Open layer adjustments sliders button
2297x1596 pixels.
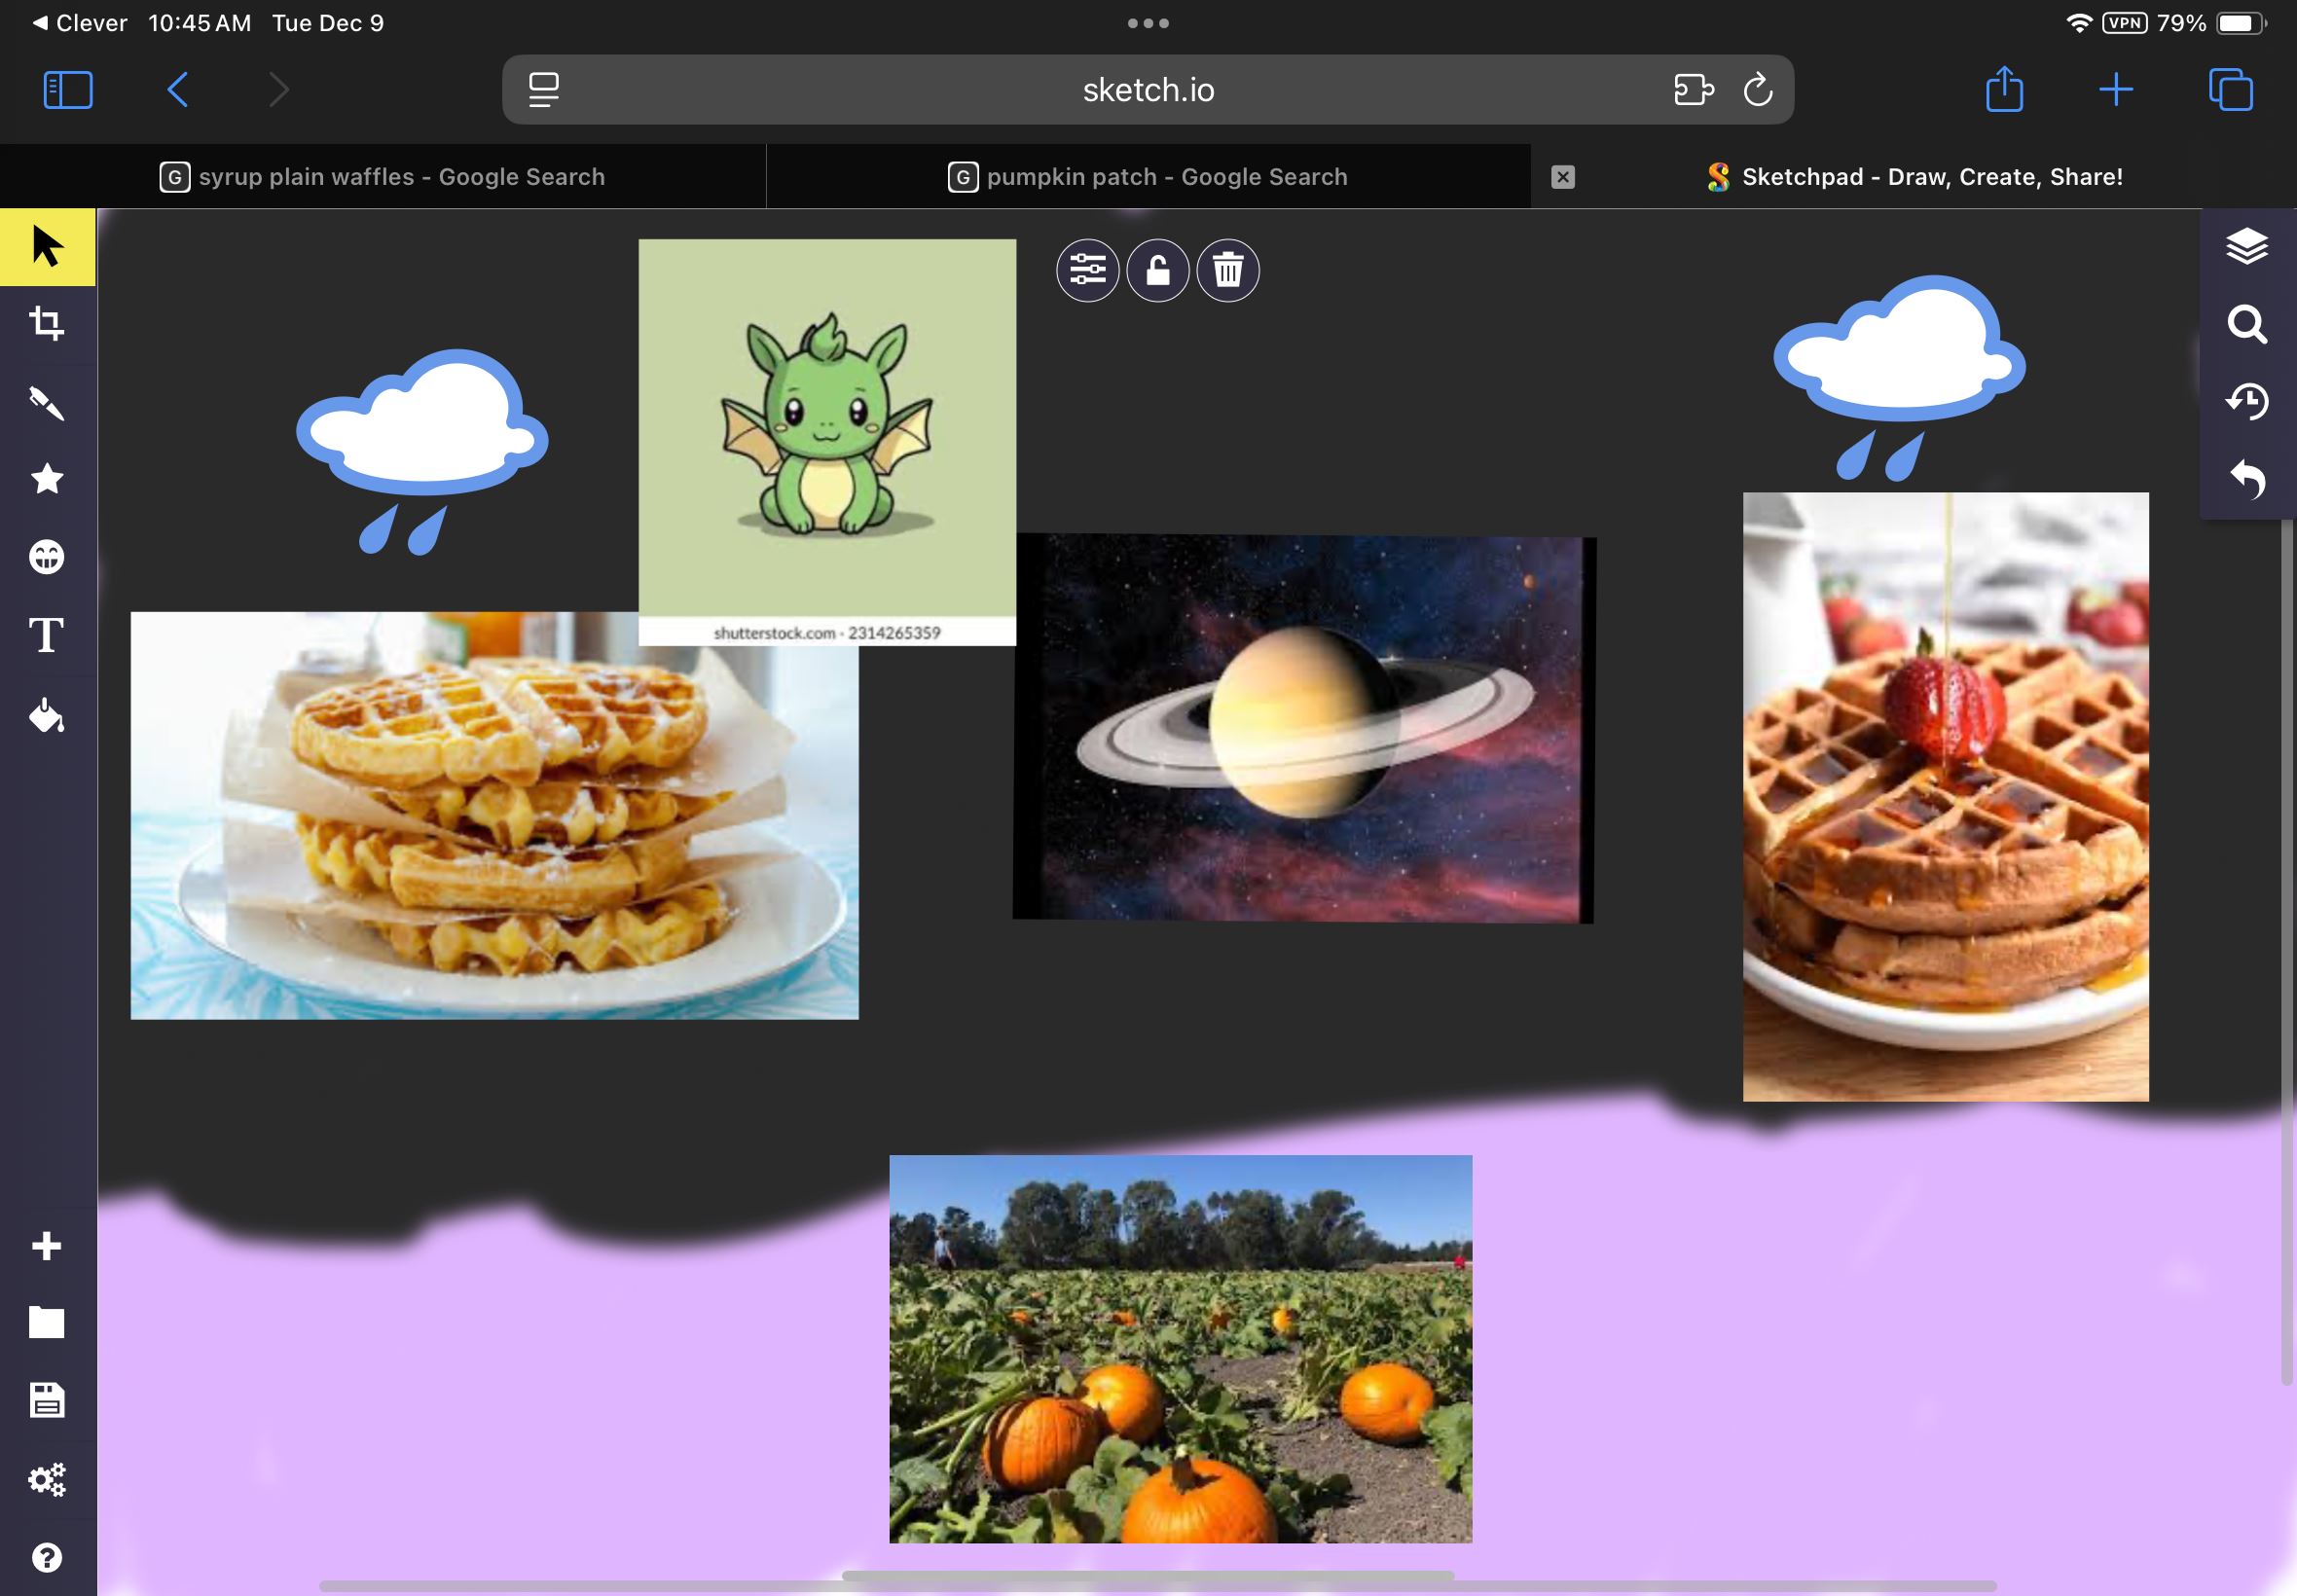1087,270
